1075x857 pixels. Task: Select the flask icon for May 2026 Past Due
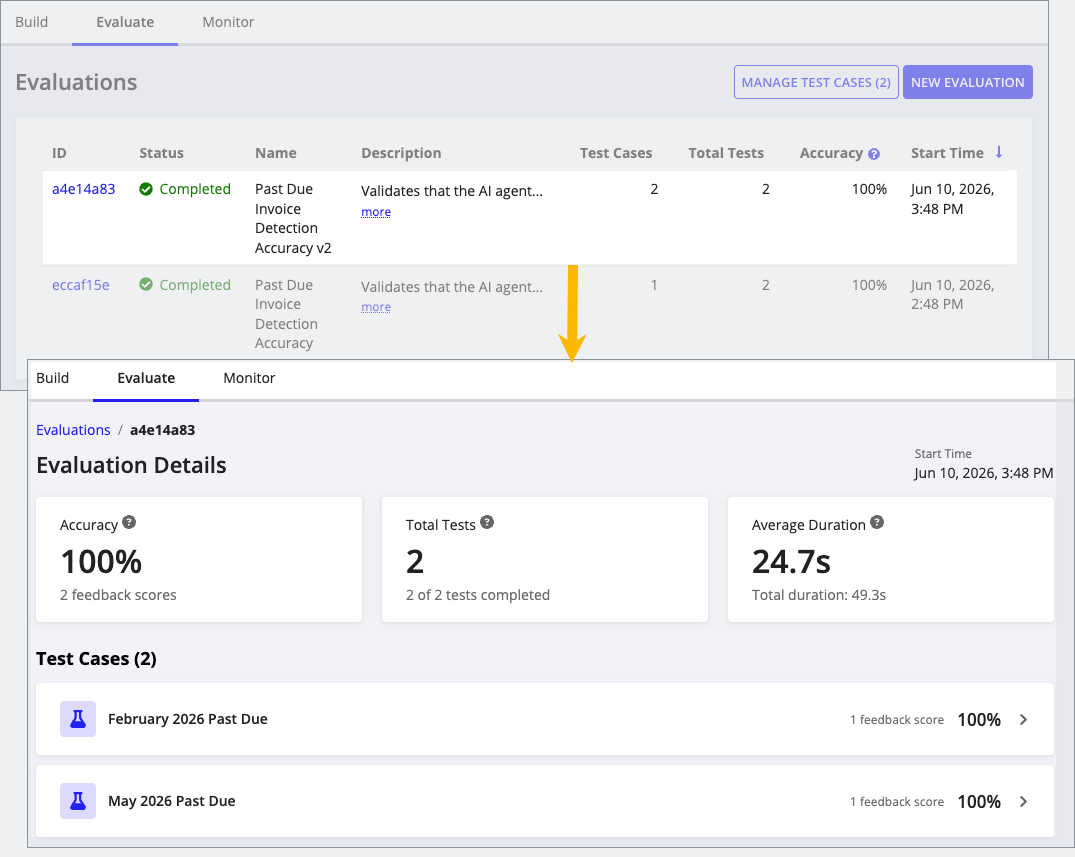[78, 801]
